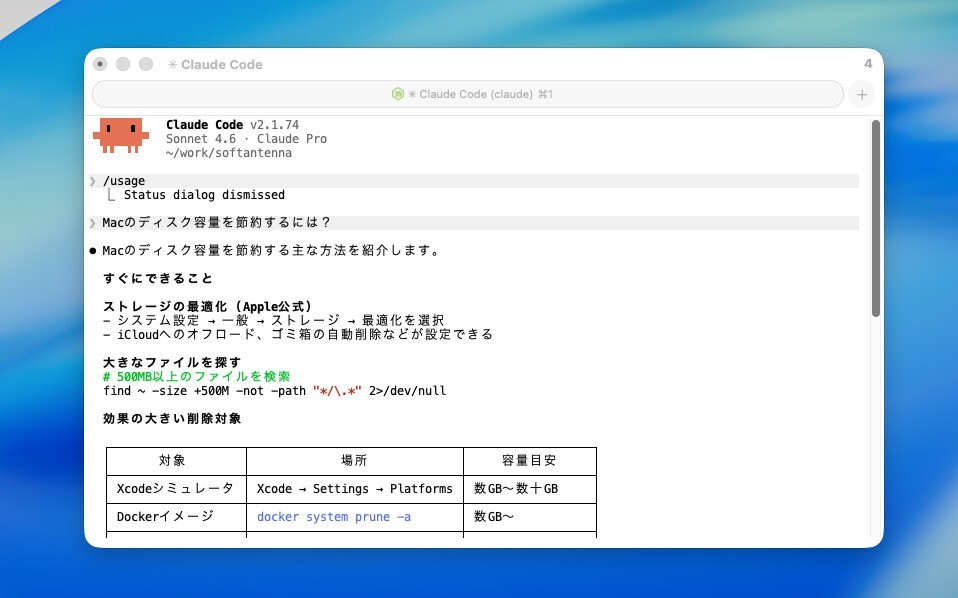958x598 pixels.
Task: Click the table header "場所"
Action: (354, 461)
